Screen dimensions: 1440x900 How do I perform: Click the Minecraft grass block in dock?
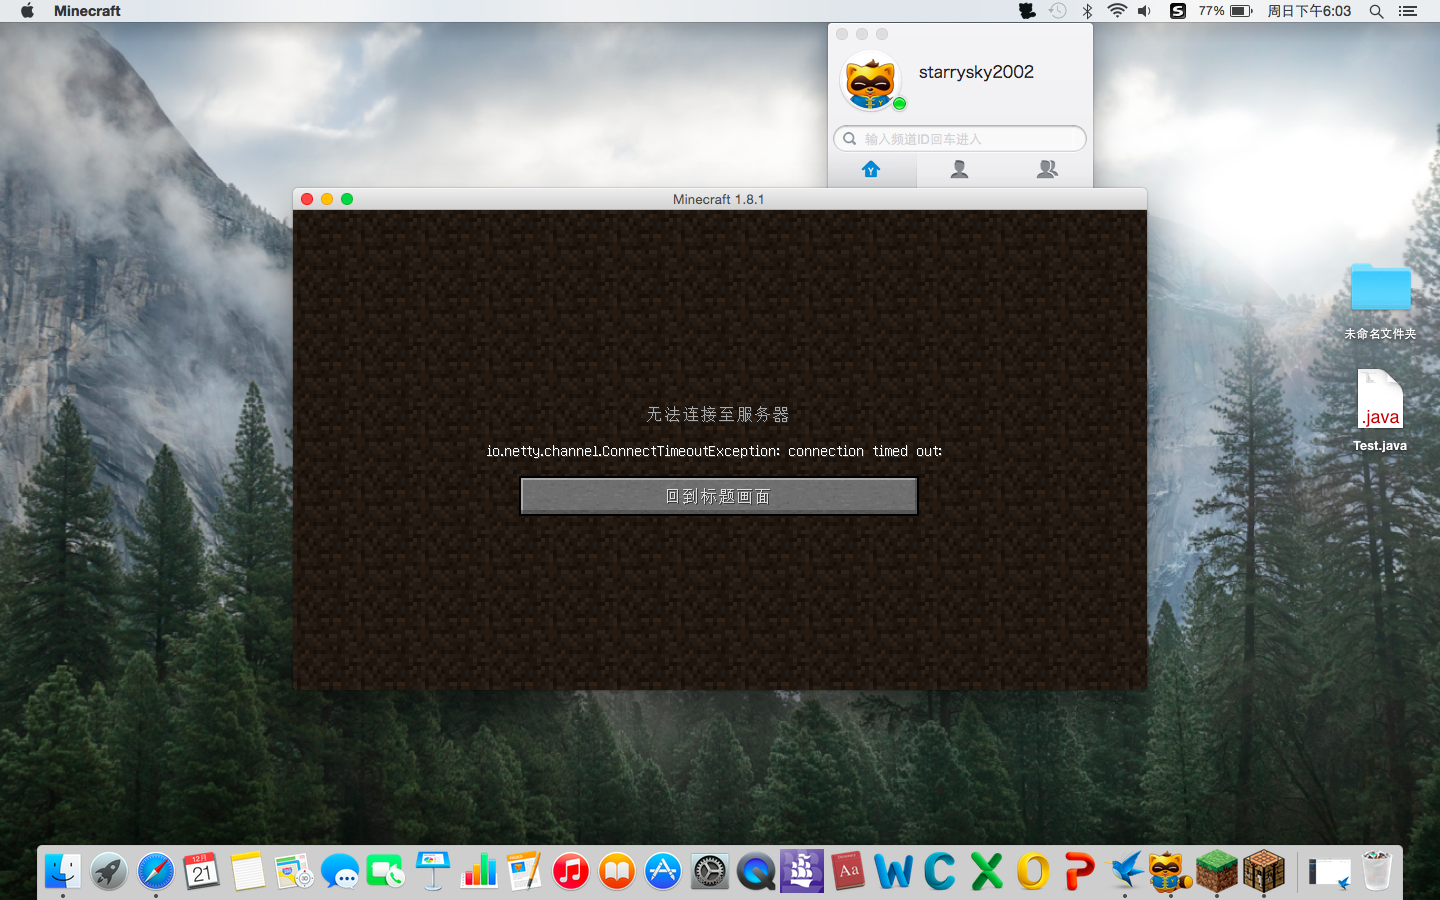pyautogui.click(x=1217, y=871)
